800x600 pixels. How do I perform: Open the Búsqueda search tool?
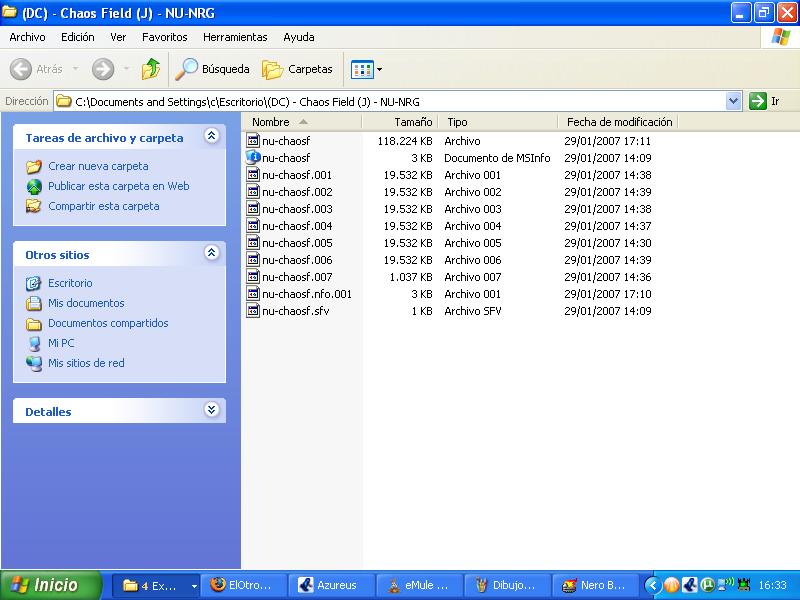212,69
